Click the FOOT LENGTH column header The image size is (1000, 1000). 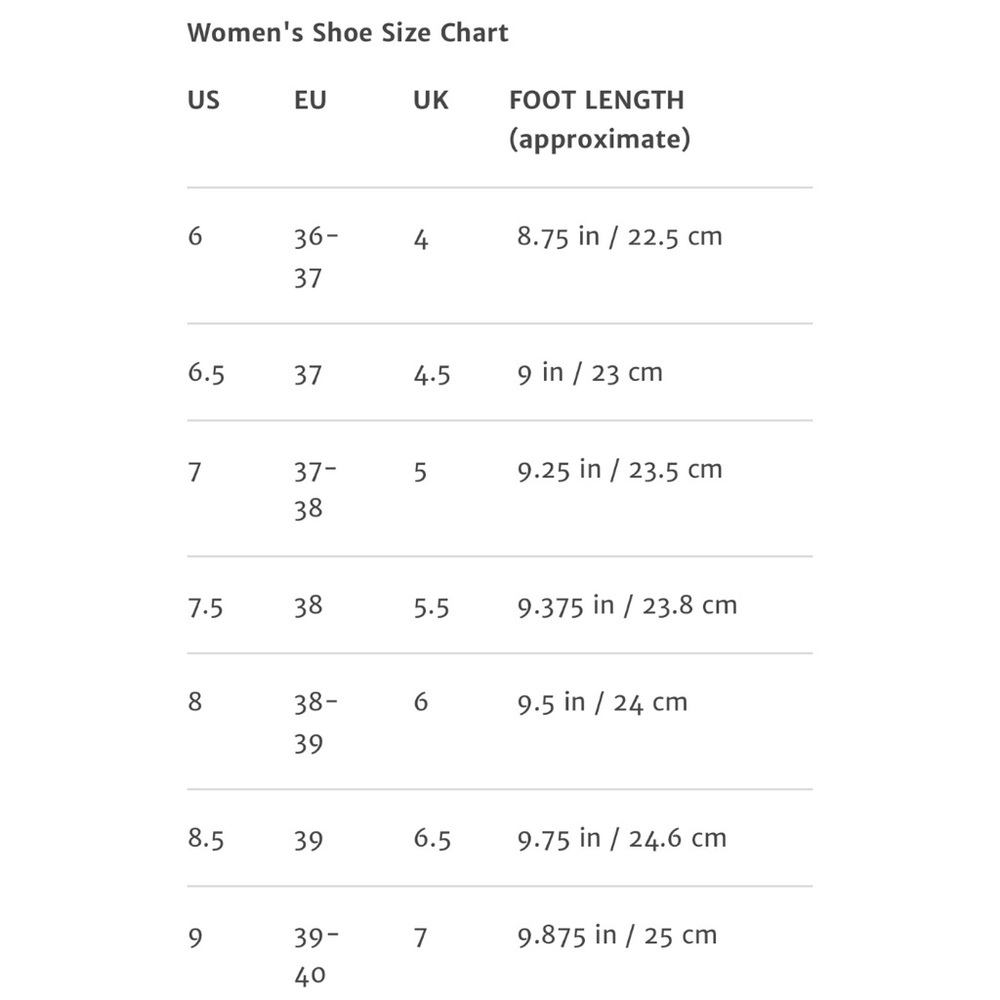point(599,119)
